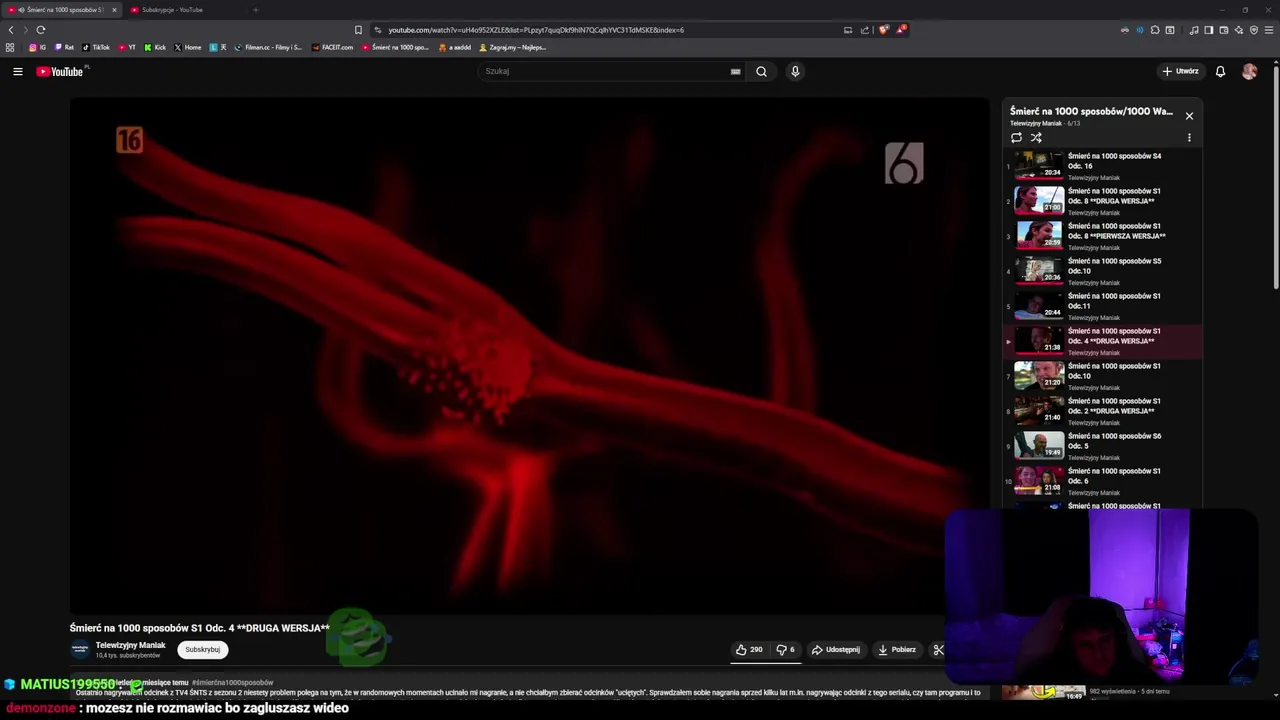The width and height of the screenshot is (1280, 720).
Task: Share the page using the address bar icon
Action: point(865,30)
